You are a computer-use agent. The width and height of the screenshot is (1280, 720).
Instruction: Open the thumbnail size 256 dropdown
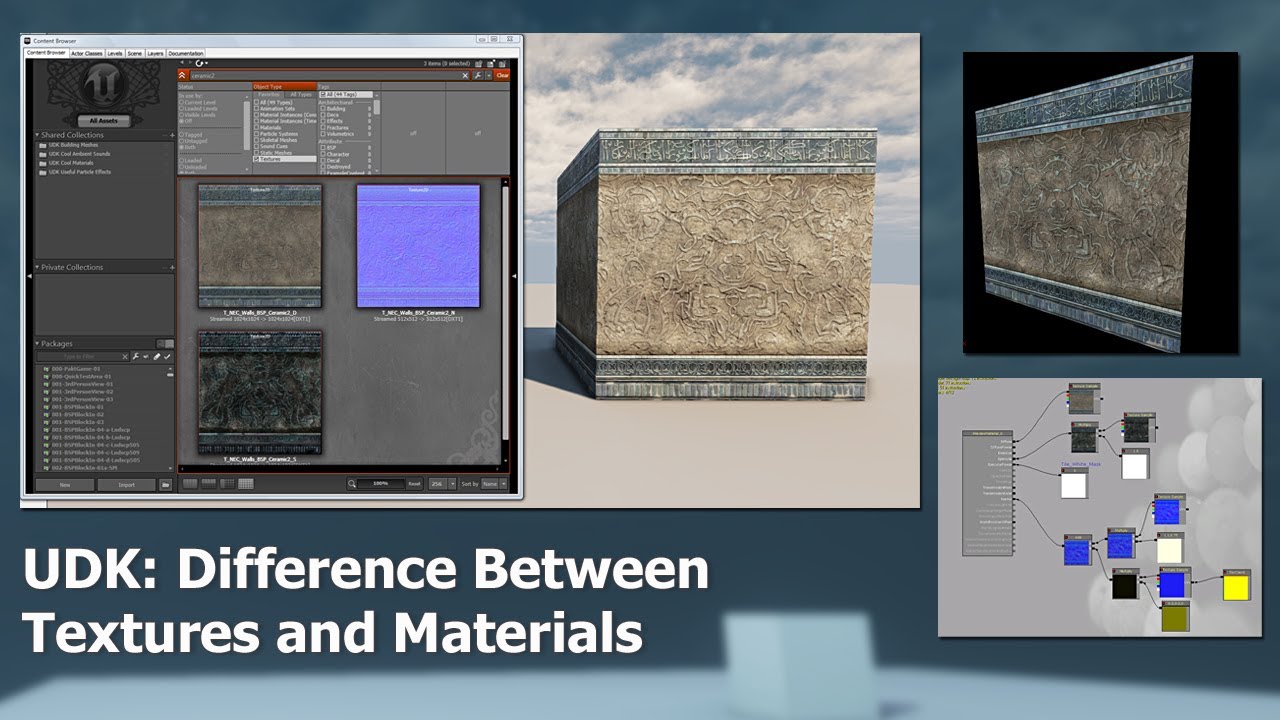[442, 484]
